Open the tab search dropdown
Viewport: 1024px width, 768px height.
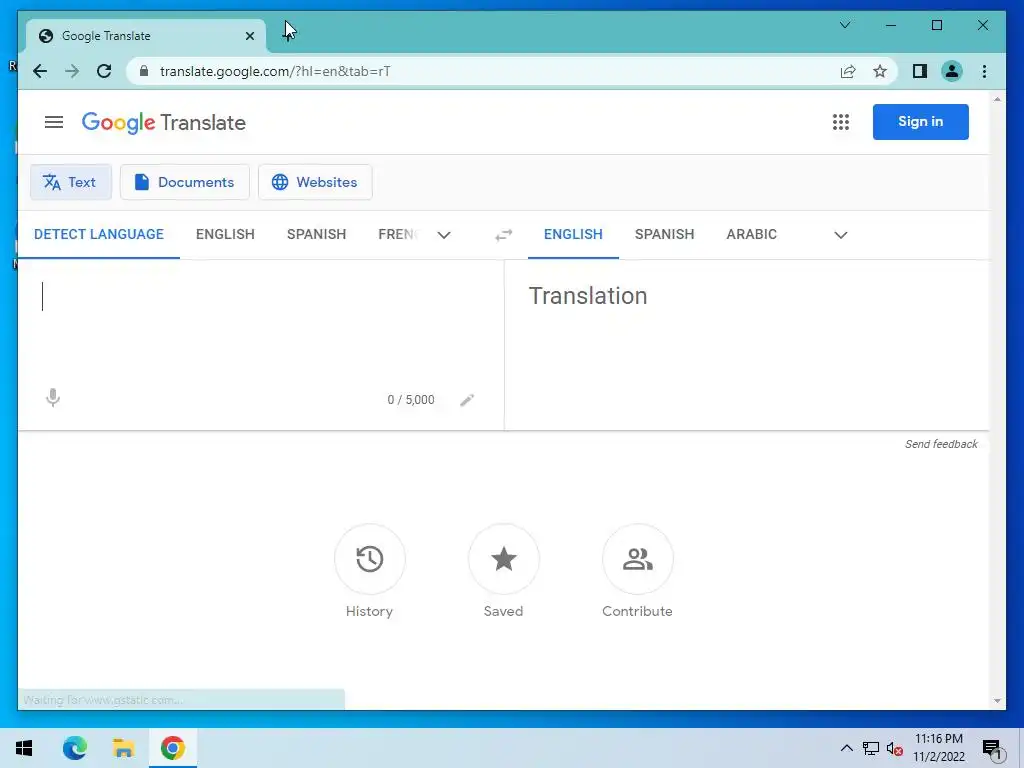click(844, 25)
